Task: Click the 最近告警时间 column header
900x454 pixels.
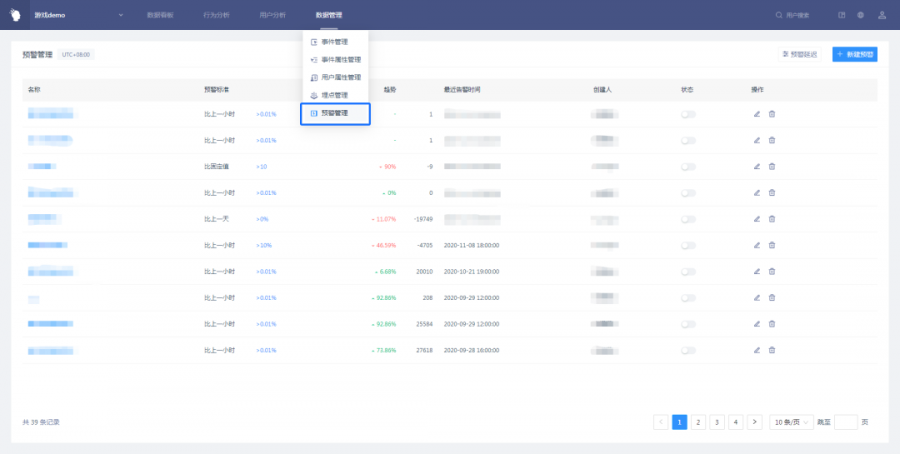Action: tap(462, 90)
